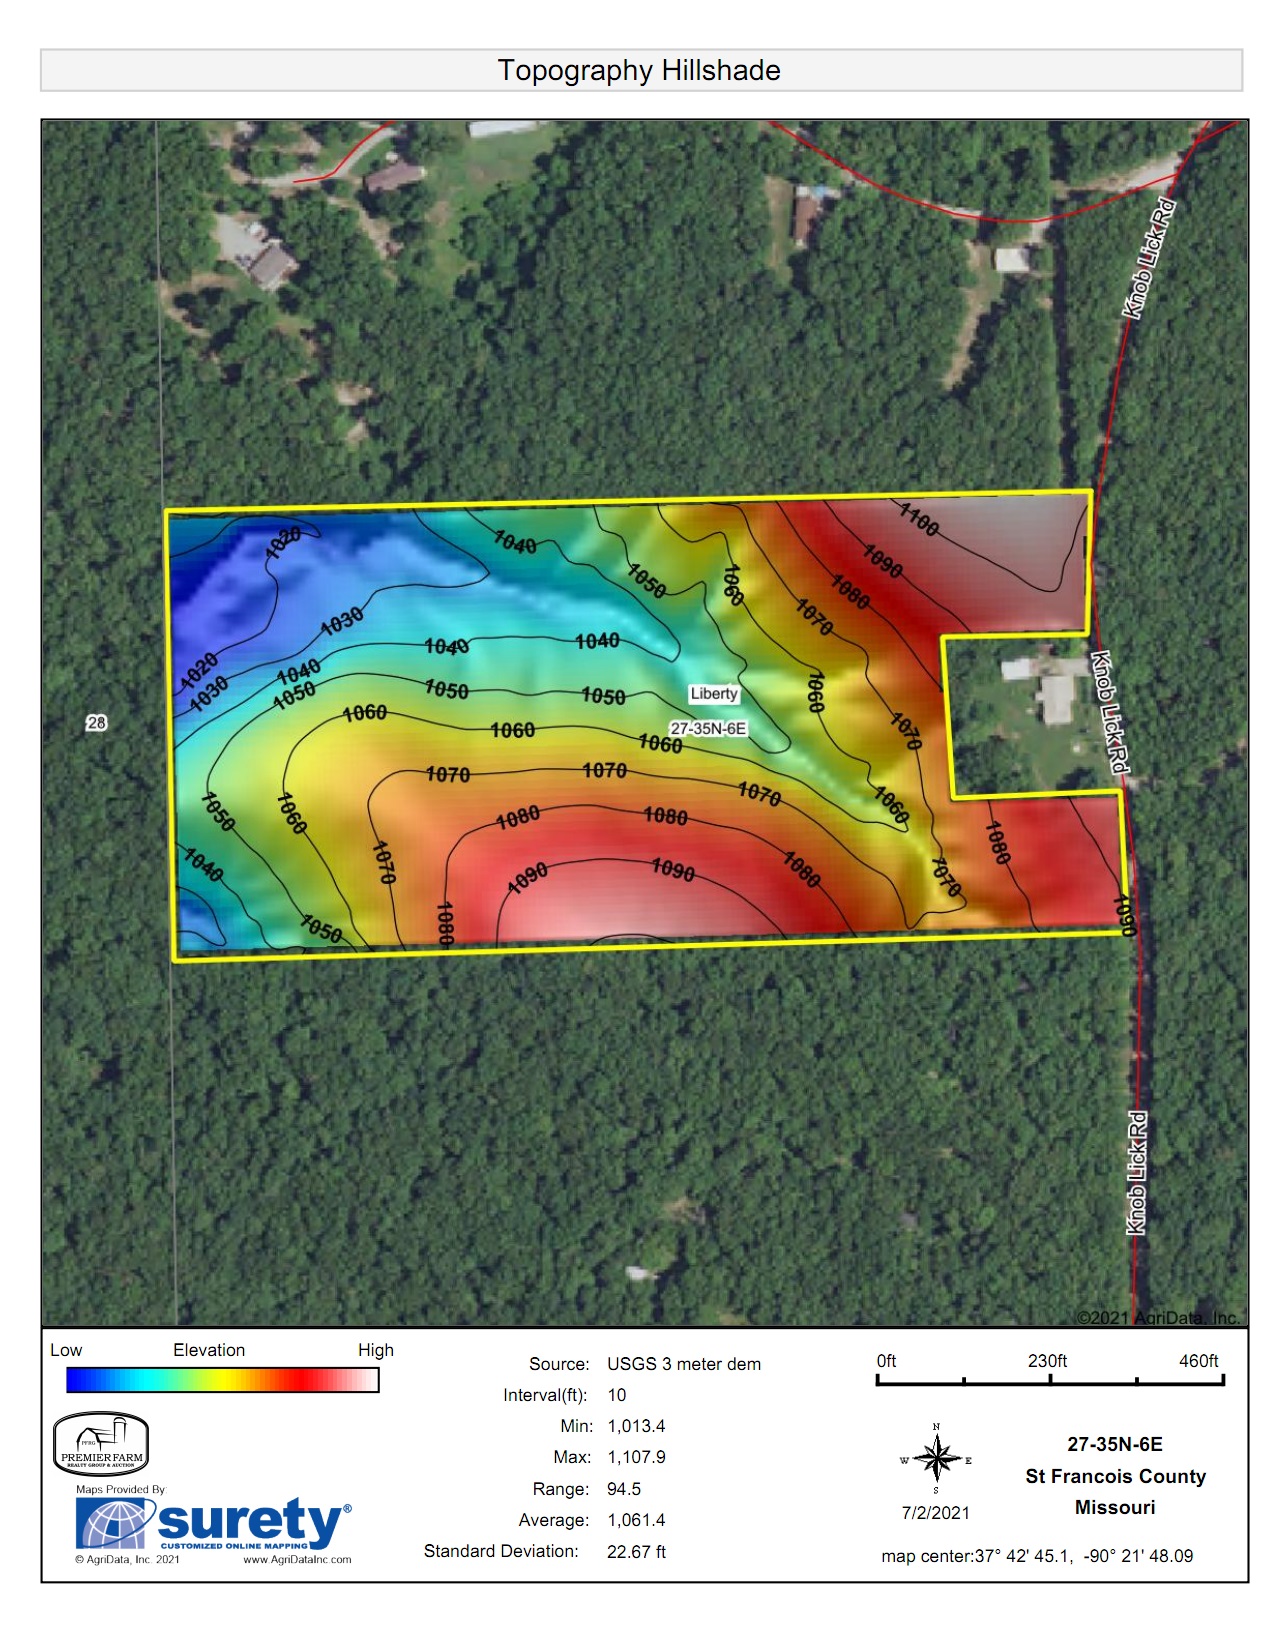
Task: Click the Max elevation value 1,107.9
Action: (636, 1457)
